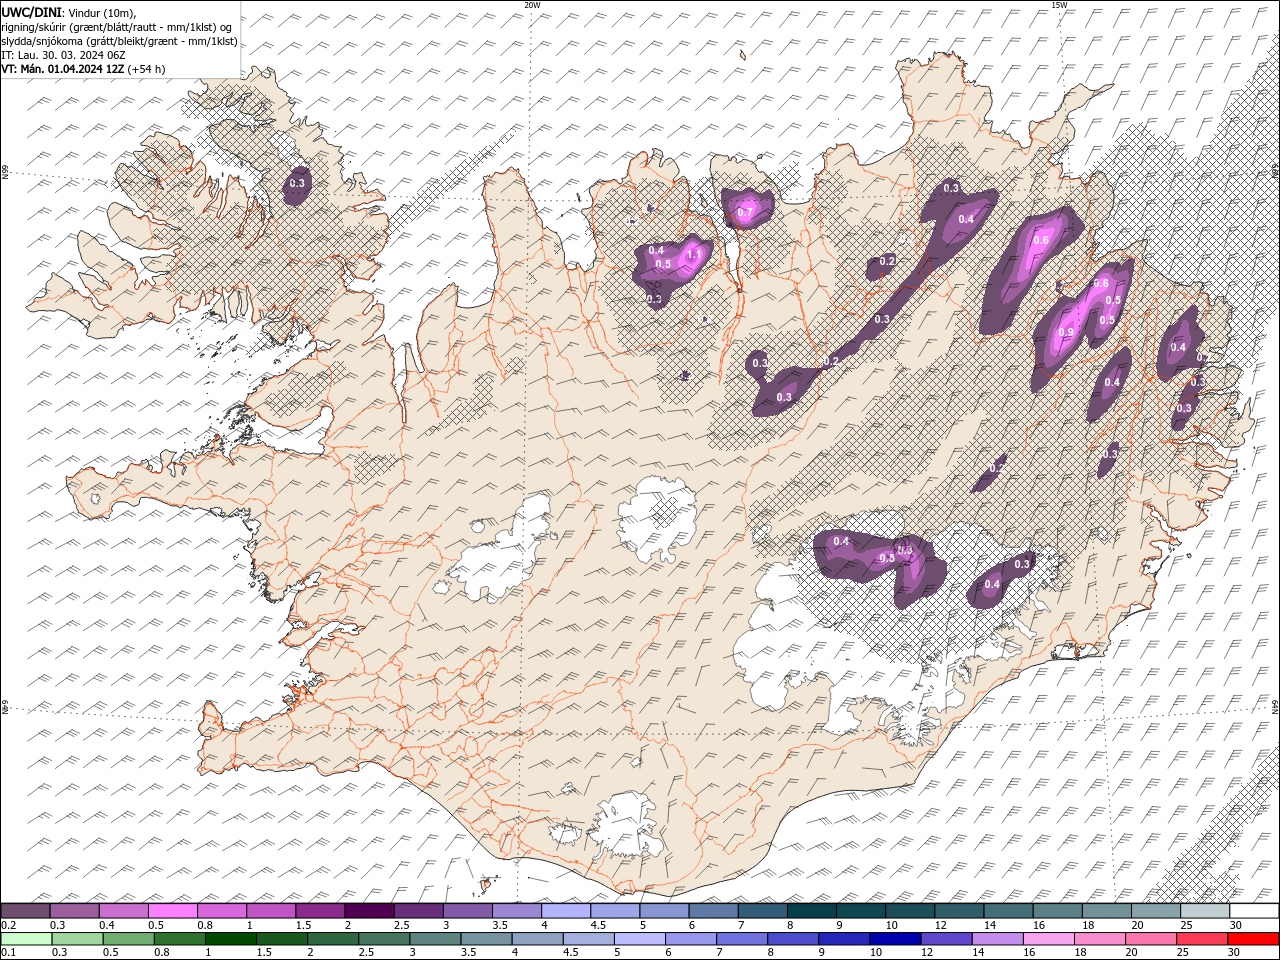This screenshot has height=960, width=1280.
Task: Select the IT: Lau. 30. 03. 2024 06Z line
Action: pos(64,55)
